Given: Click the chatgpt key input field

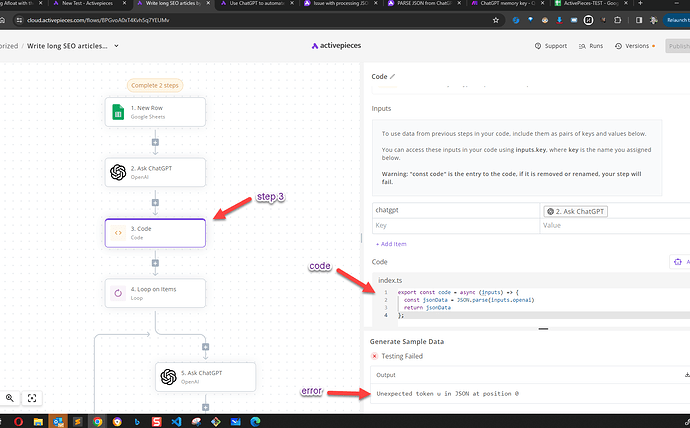Looking at the screenshot, I should (456, 210).
